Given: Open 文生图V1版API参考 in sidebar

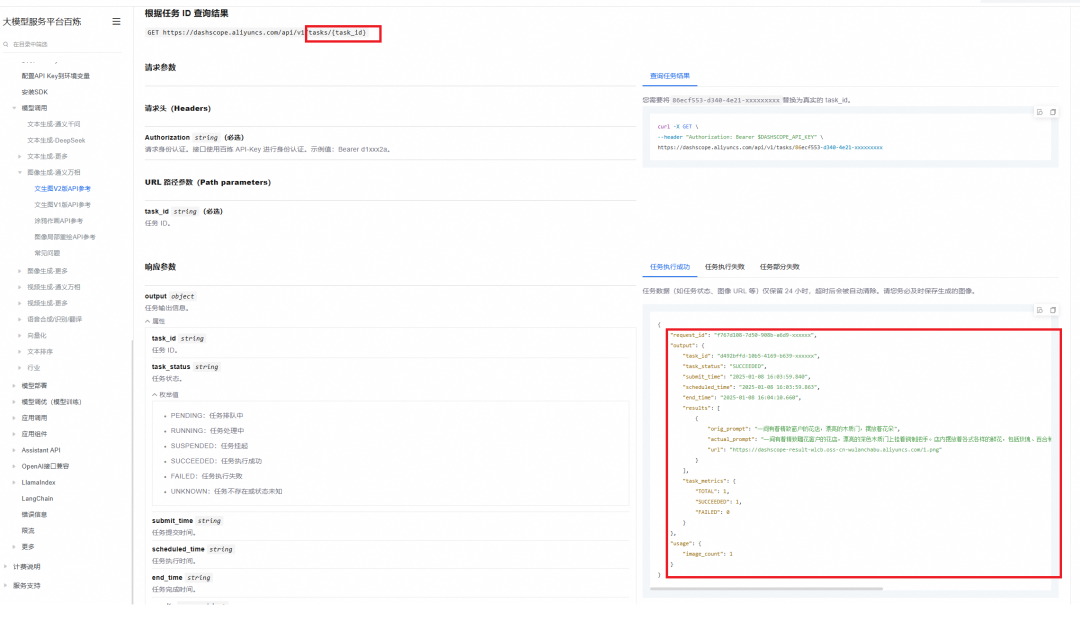Looking at the screenshot, I should tap(63, 205).
